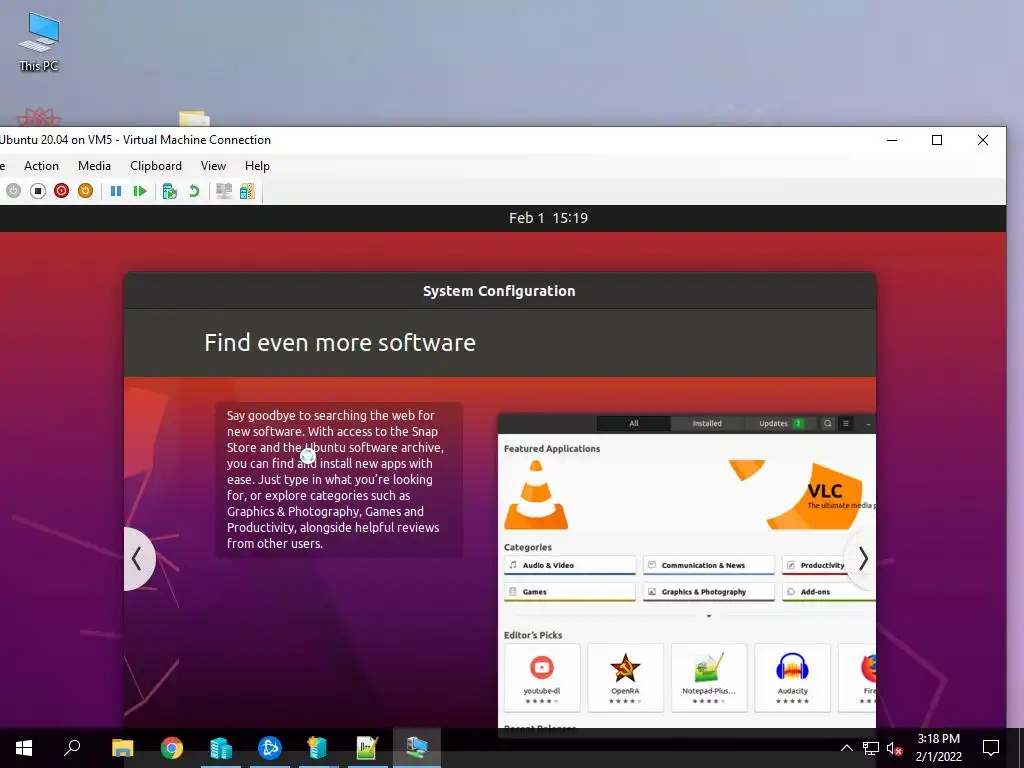Viewport: 1024px width, 768px height.
Task: Click the orange Save state icon
Action: pos(86,191)
